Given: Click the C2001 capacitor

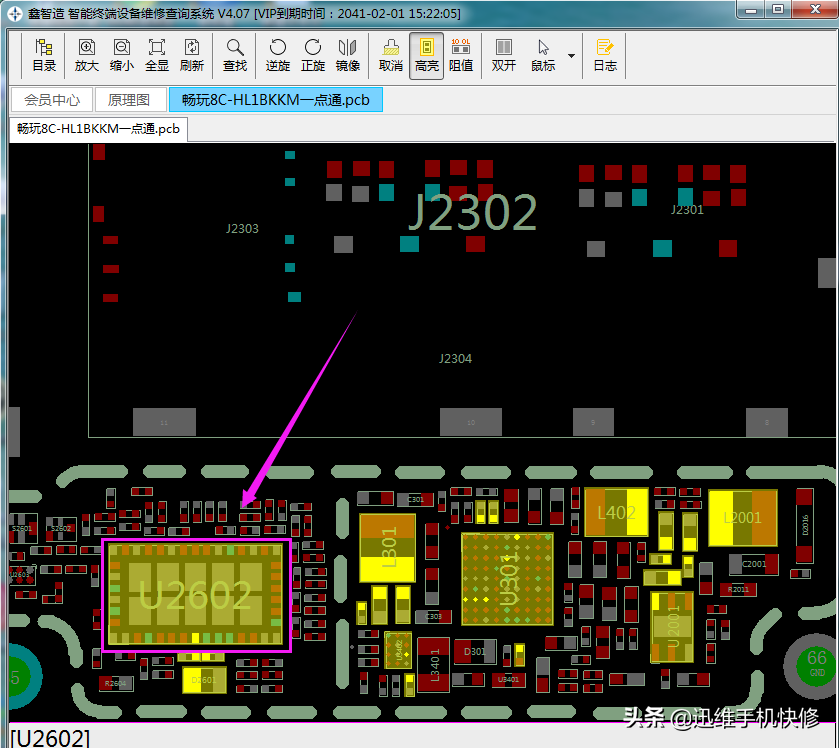Looking at the screenshot, I should point(754,564).
